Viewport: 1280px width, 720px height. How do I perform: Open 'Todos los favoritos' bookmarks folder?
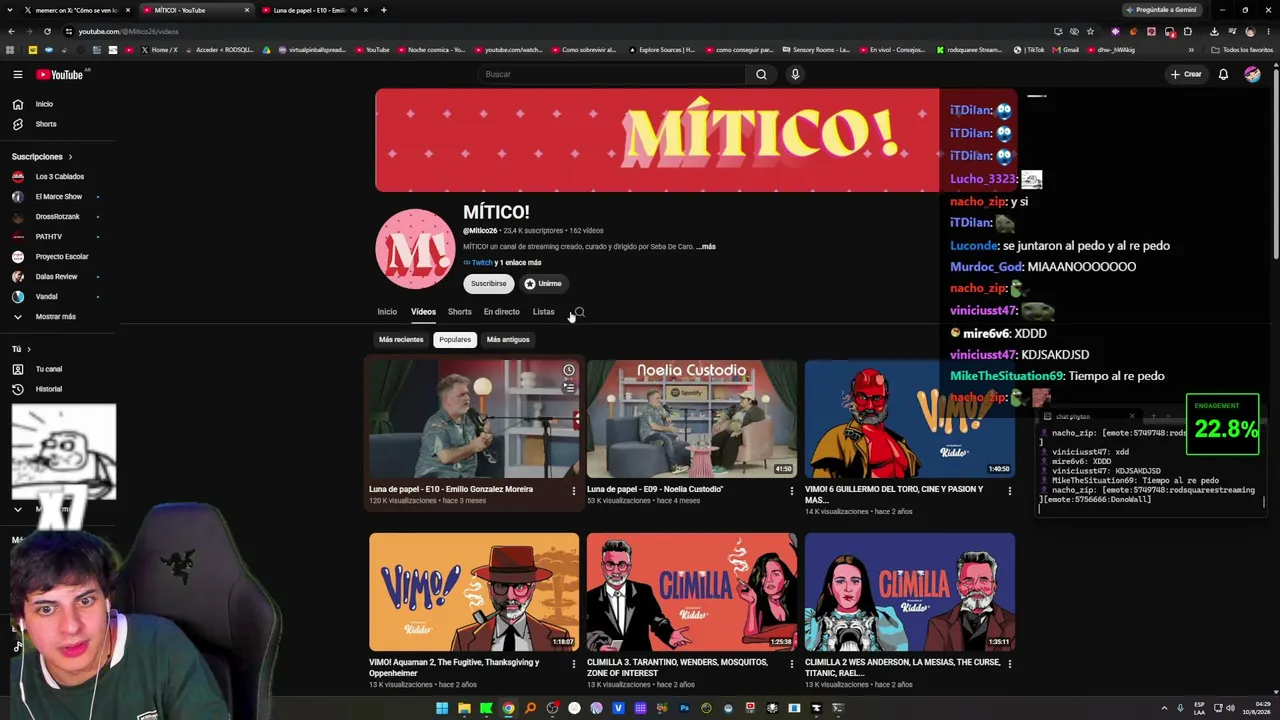[1243, 50]
